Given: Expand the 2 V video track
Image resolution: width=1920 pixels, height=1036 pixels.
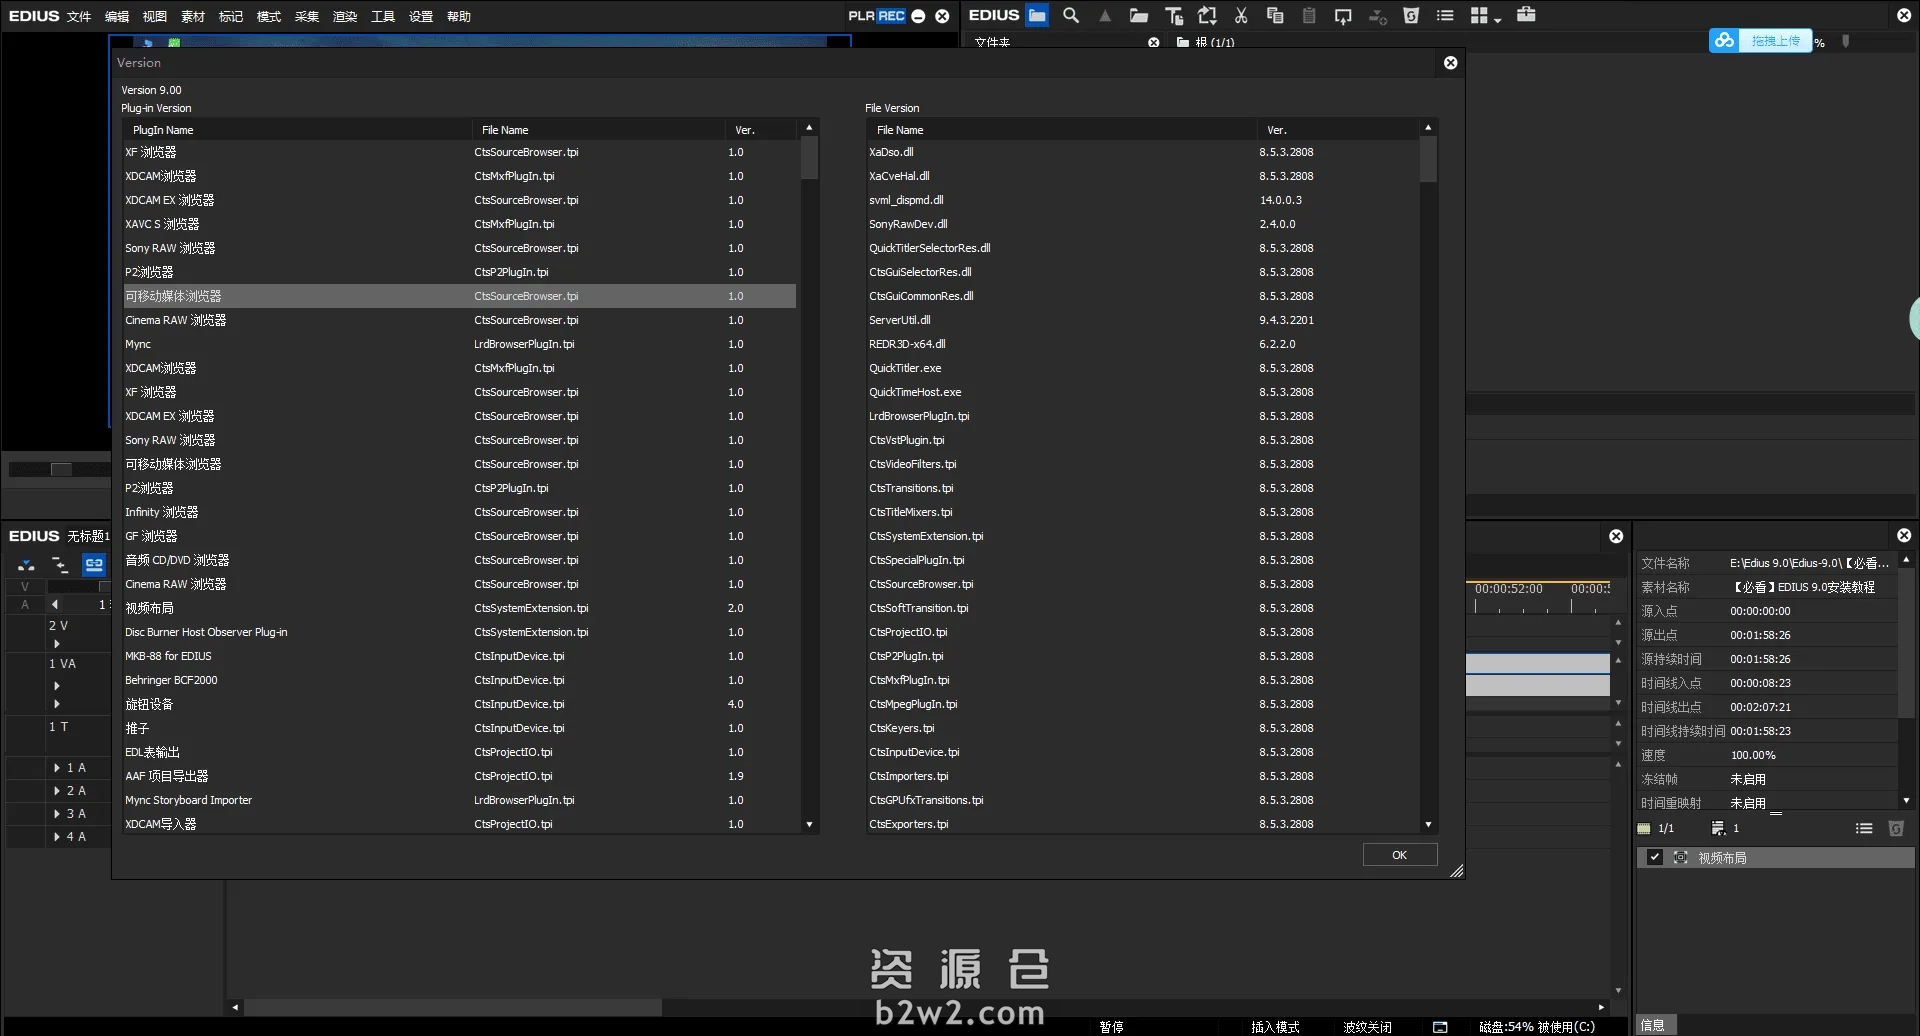Looking at the screenshot, I should [x=57, y=644].
